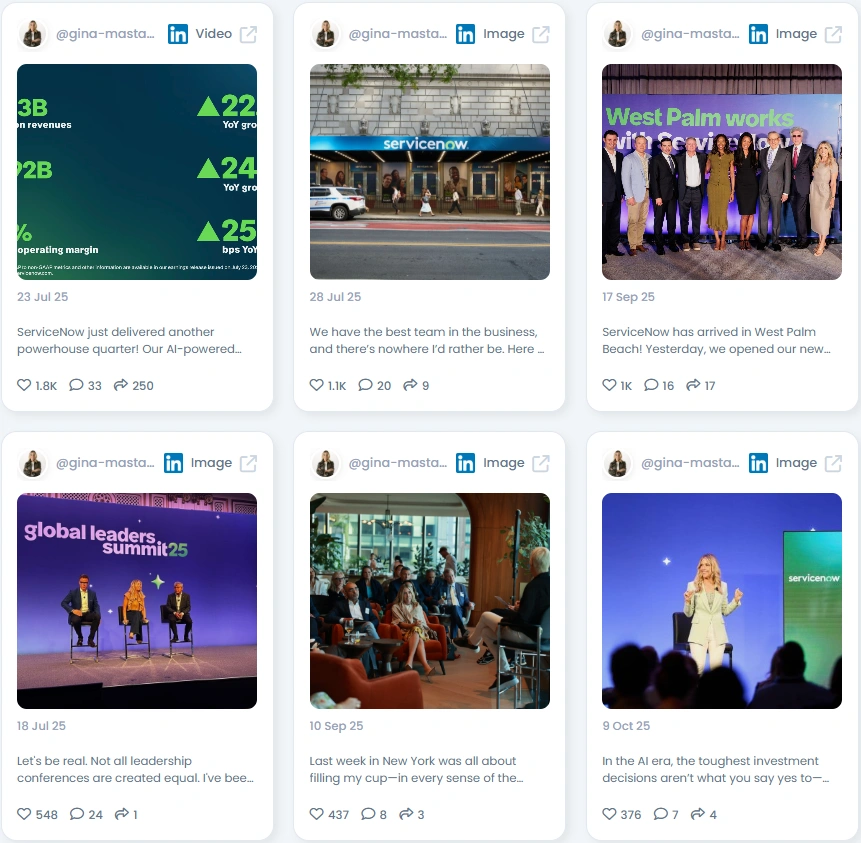
Task: Click LinkedIn icon on 9 Oct 25 post
Action: 758,464
